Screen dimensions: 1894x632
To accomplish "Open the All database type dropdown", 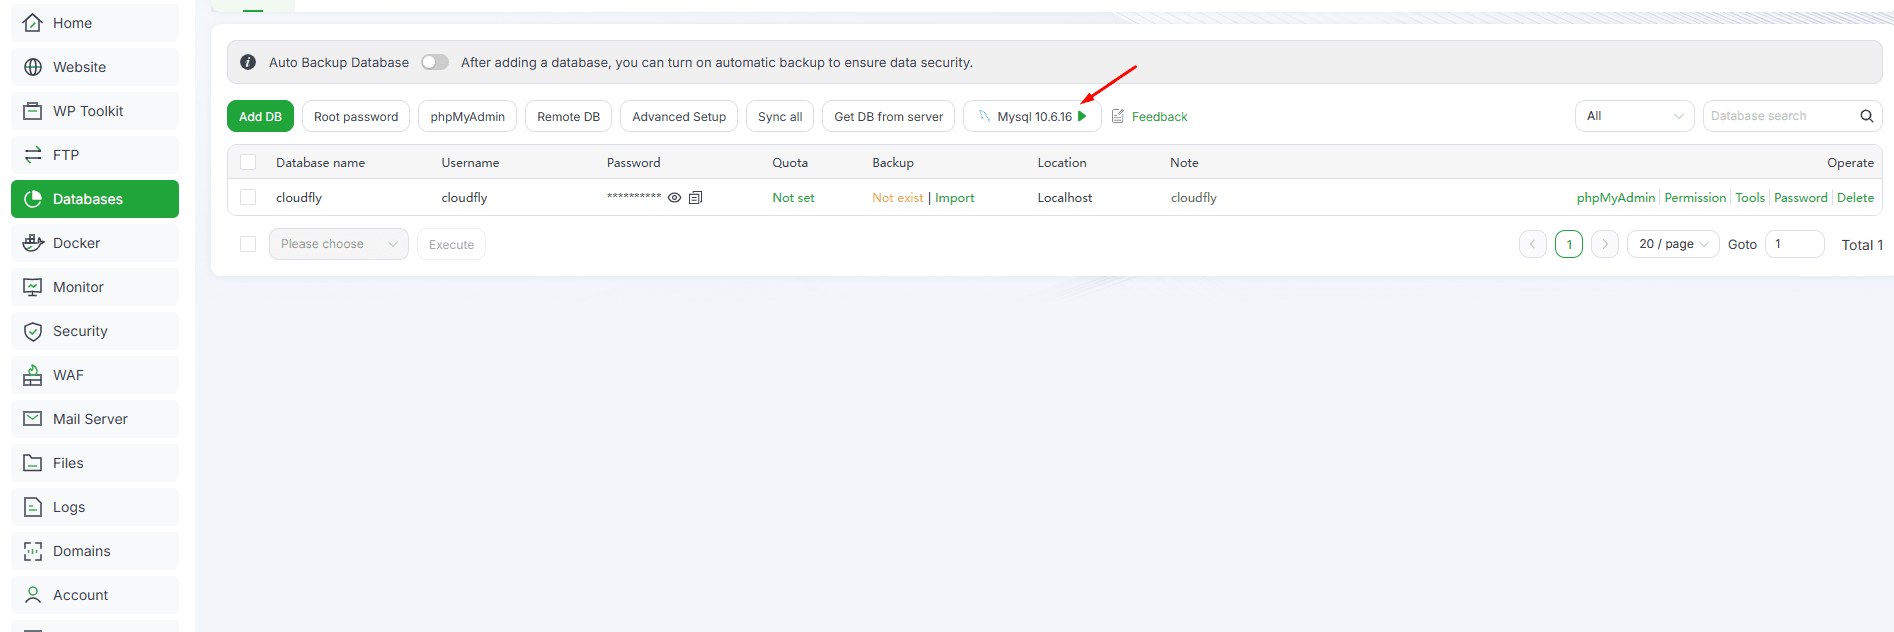I will (1634, 116).
